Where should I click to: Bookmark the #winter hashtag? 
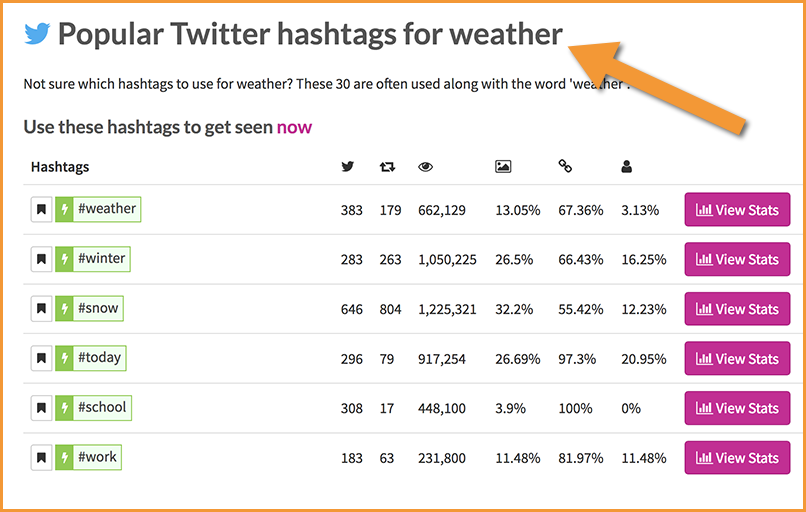(x=42, y=259)
